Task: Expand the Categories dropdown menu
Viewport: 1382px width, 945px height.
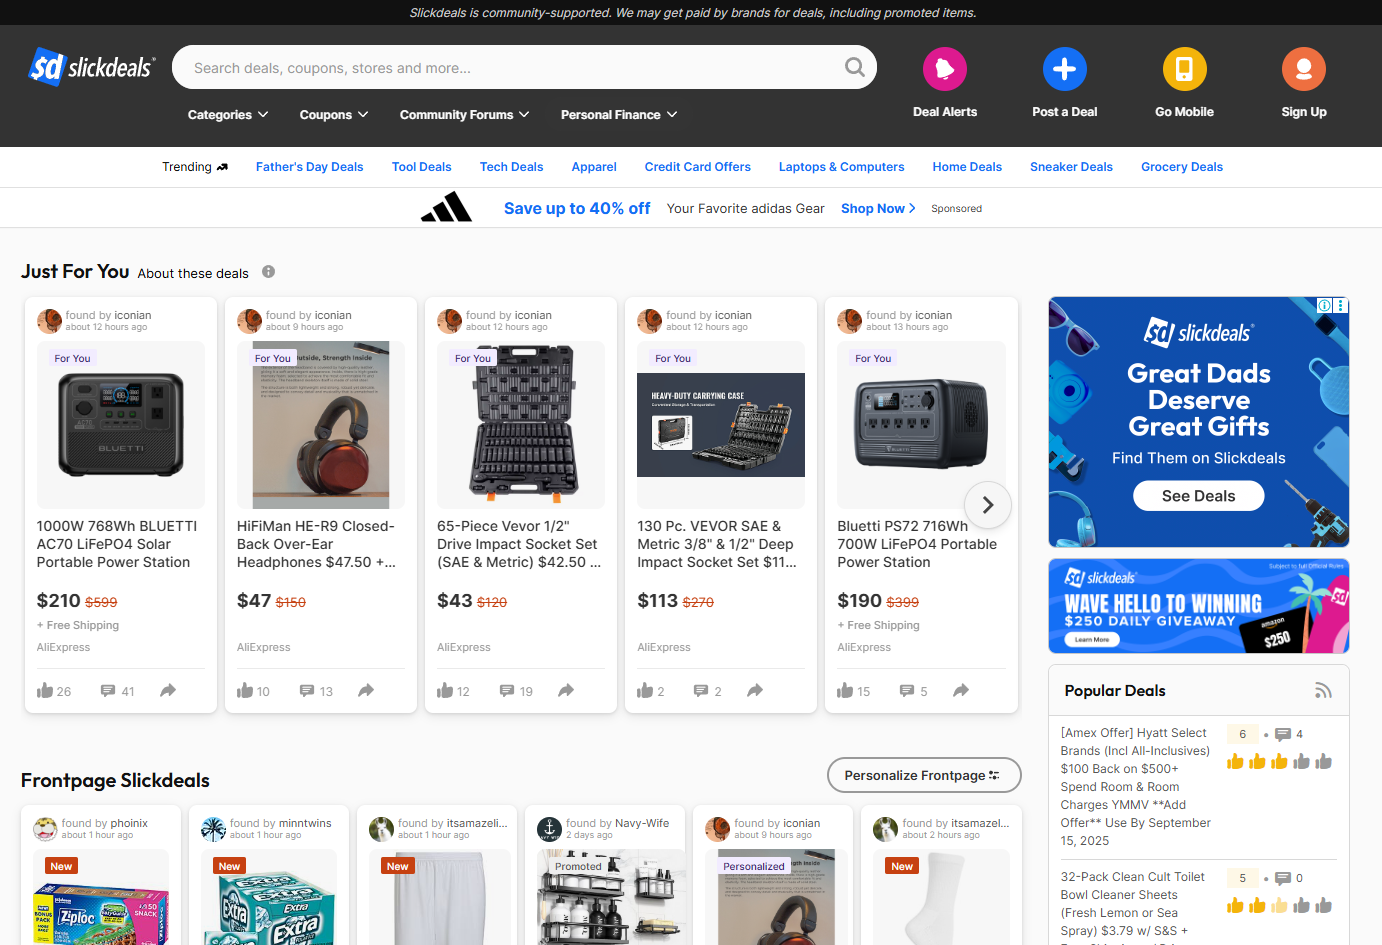Action: pos(228,115)
